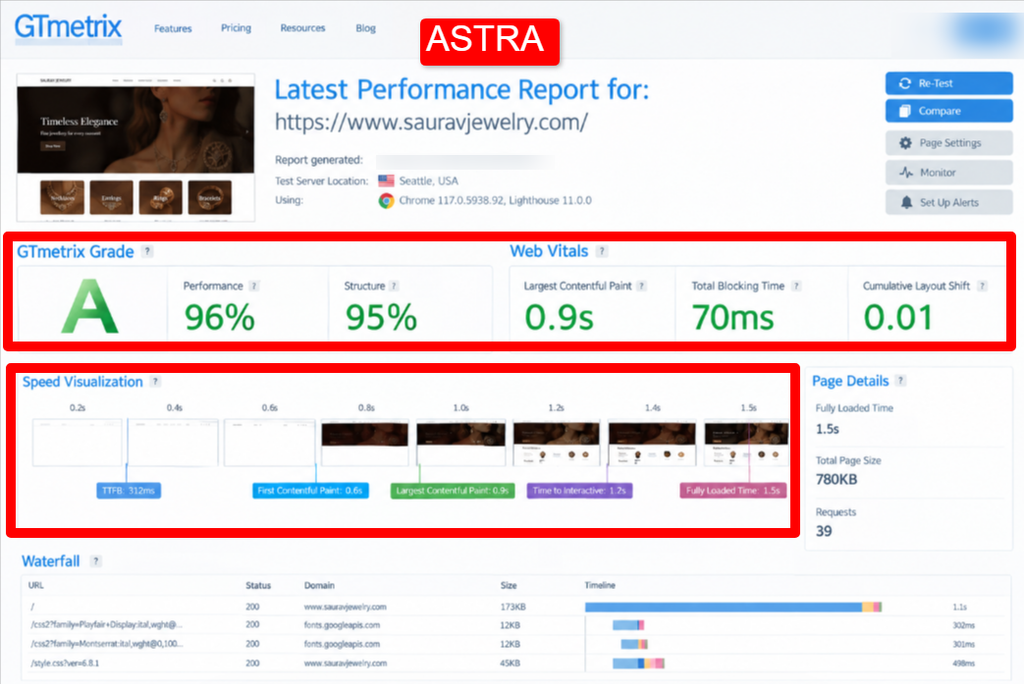Screen dimensions: 1024x684
Task: Click the USA flag icon
Action: tap(386, 180)
